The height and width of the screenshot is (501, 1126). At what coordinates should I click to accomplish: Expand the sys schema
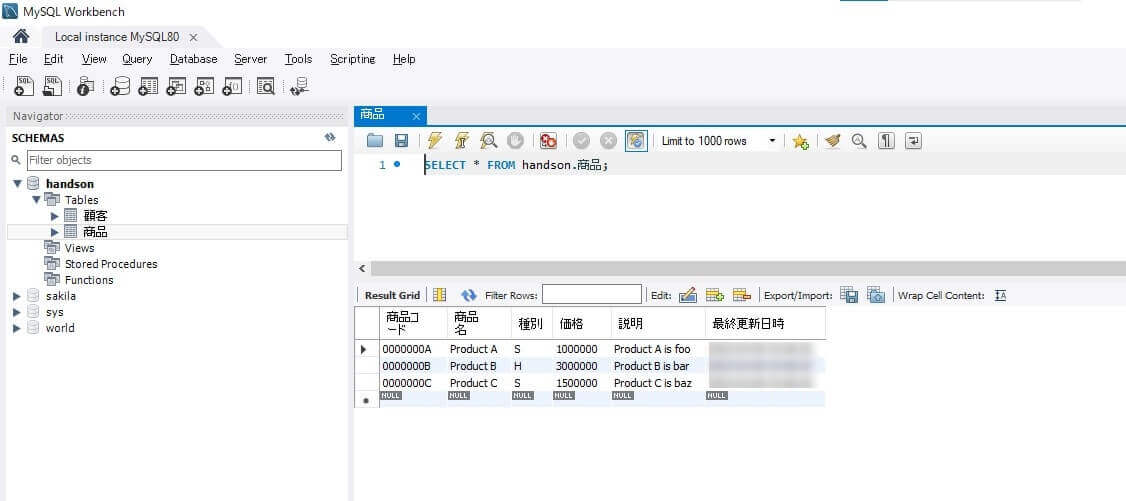click(x=17, y=312)
